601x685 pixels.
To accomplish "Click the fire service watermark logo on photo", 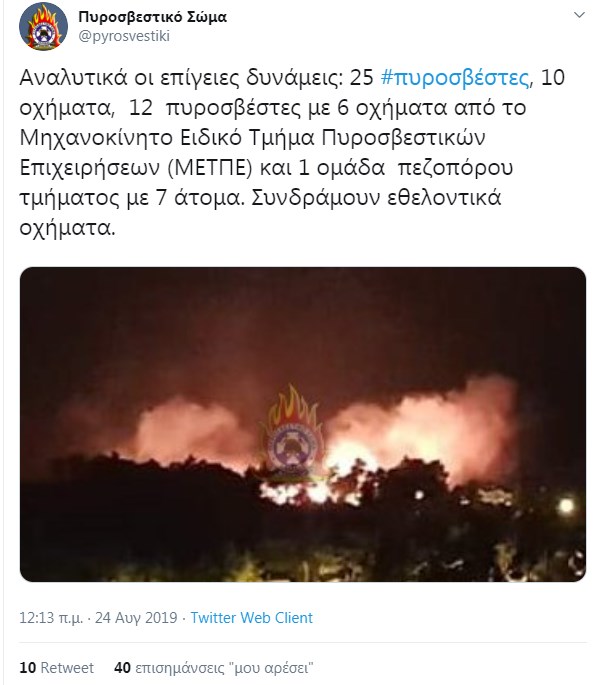I will pos(293,431).
